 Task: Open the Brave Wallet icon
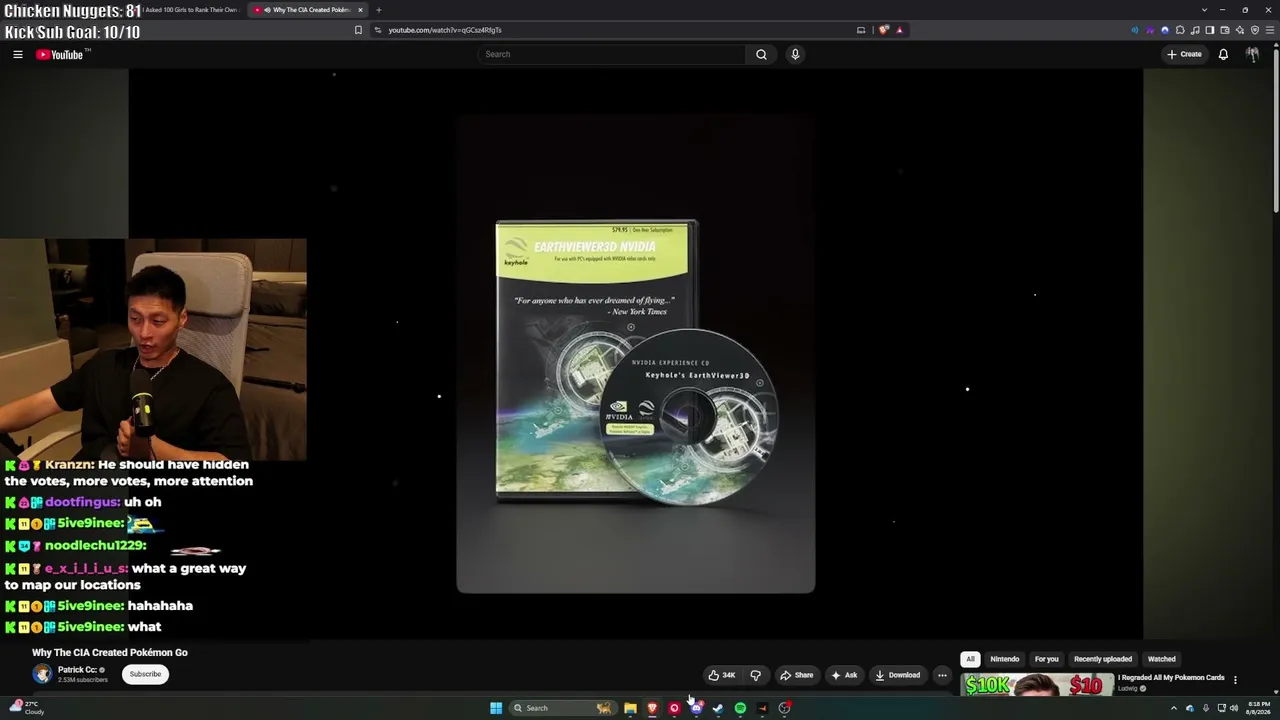tap(1225, 30)
